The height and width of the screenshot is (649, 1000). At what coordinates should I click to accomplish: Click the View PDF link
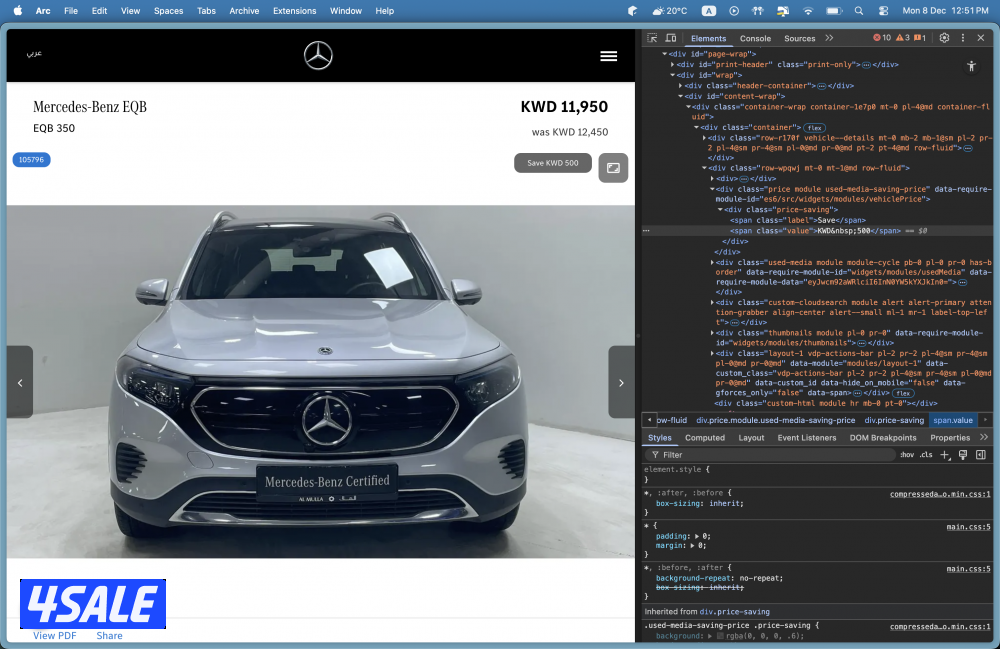point(54,636)
